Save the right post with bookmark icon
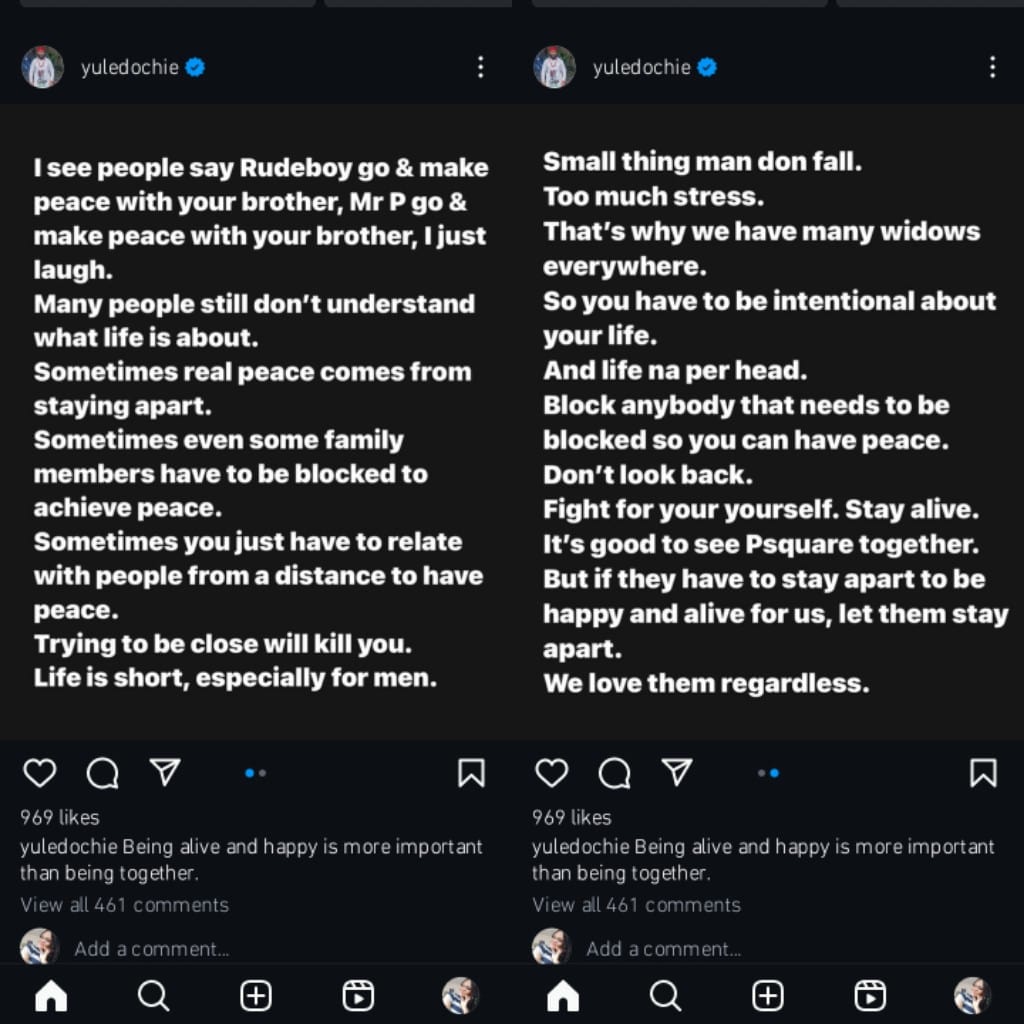 983,773
